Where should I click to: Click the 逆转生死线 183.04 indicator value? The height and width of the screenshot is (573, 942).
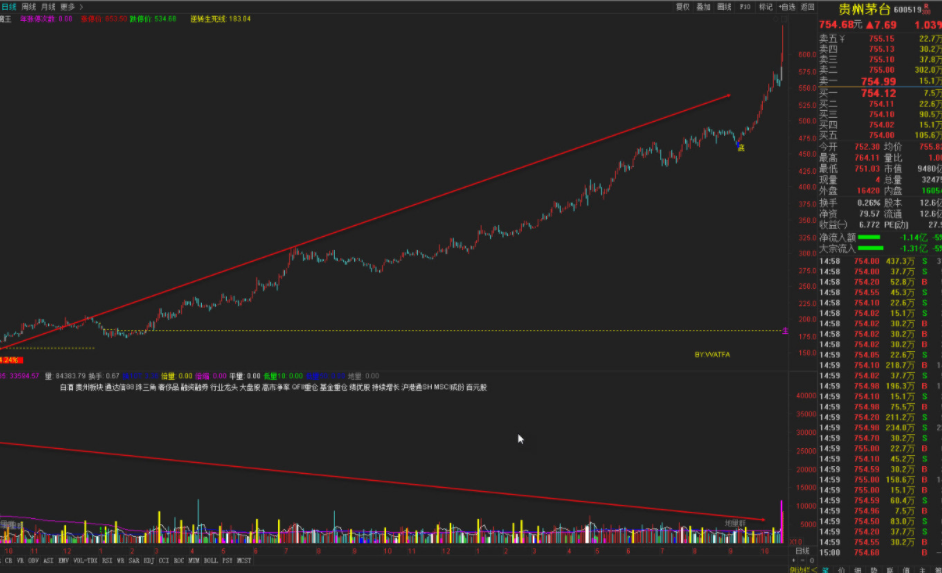click(x=220, y=19)
